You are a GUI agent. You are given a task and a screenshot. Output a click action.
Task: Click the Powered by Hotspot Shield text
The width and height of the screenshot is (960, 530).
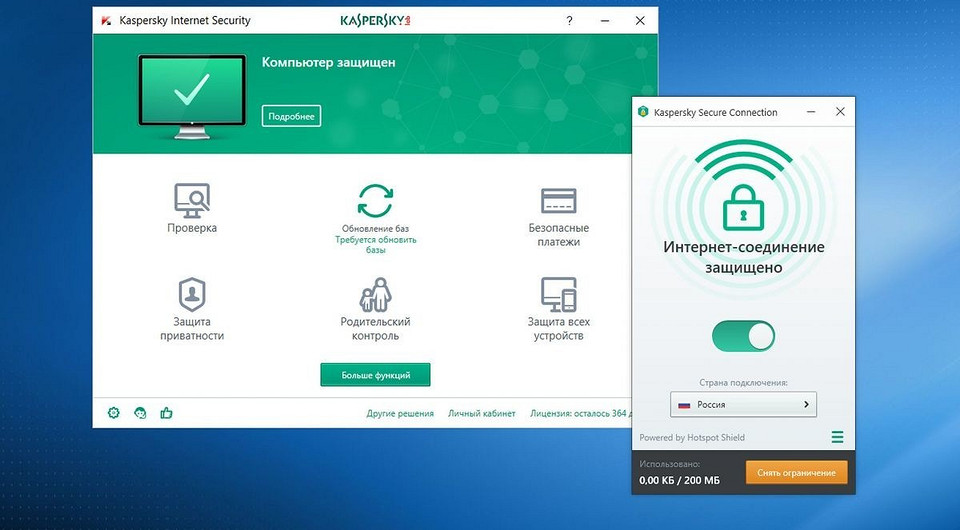[692, 438]
